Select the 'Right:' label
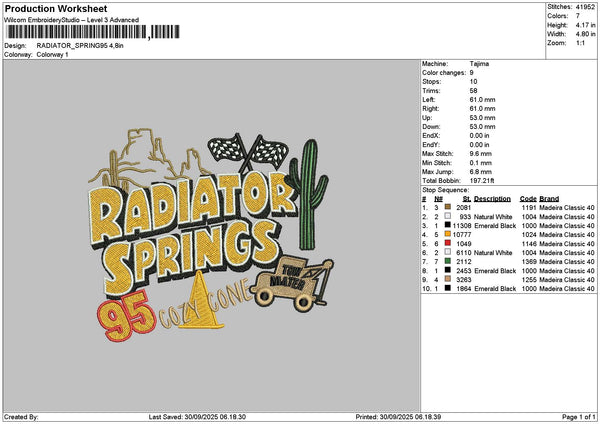This screenshot has width=600, height=424. pos(430,109)
